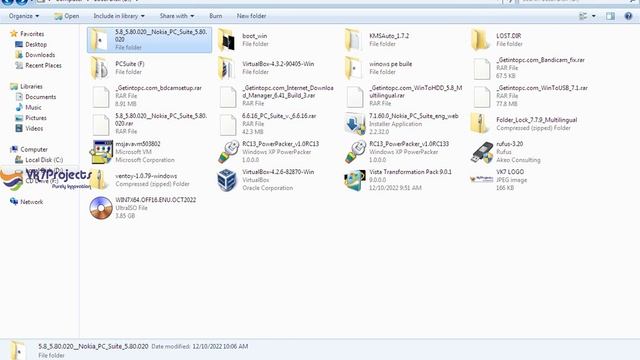Open the view options dropdown arrow
640x360 pixels.
click(x=593, y=16)
